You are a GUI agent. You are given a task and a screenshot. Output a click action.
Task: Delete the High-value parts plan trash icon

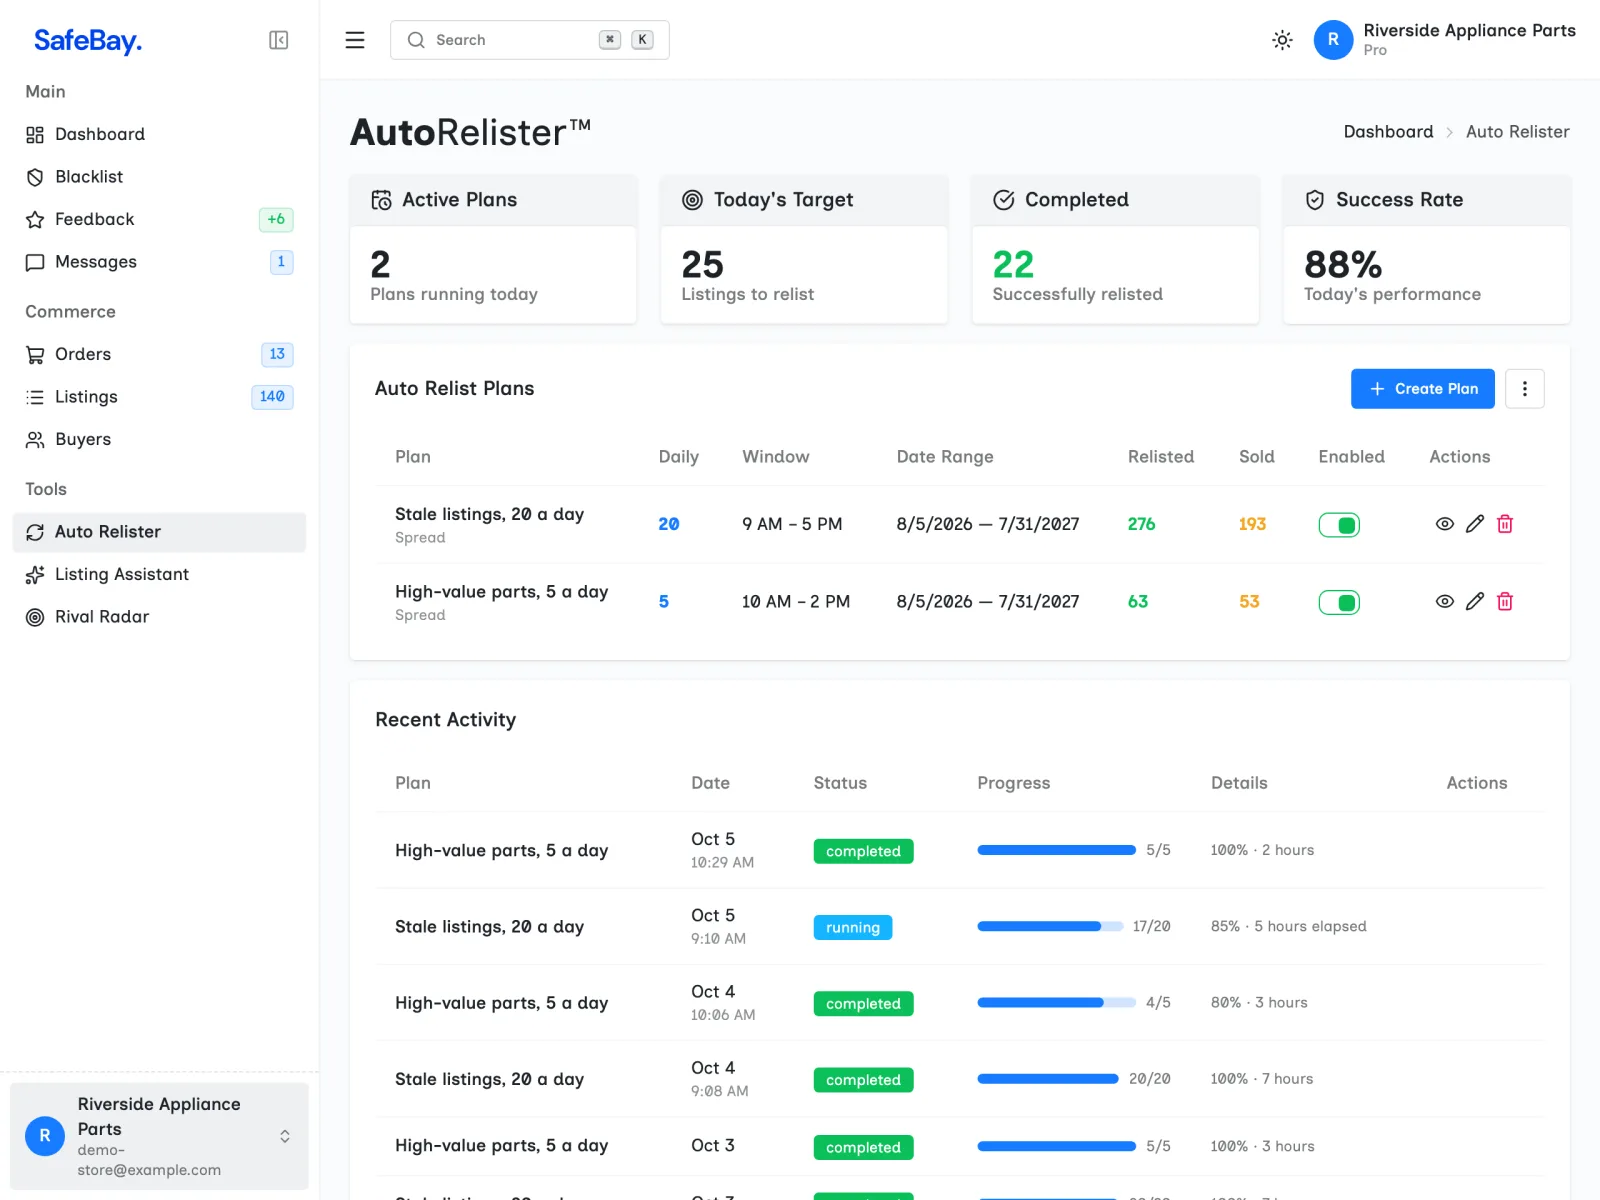pyautogui.click(x=1505, y=601)
